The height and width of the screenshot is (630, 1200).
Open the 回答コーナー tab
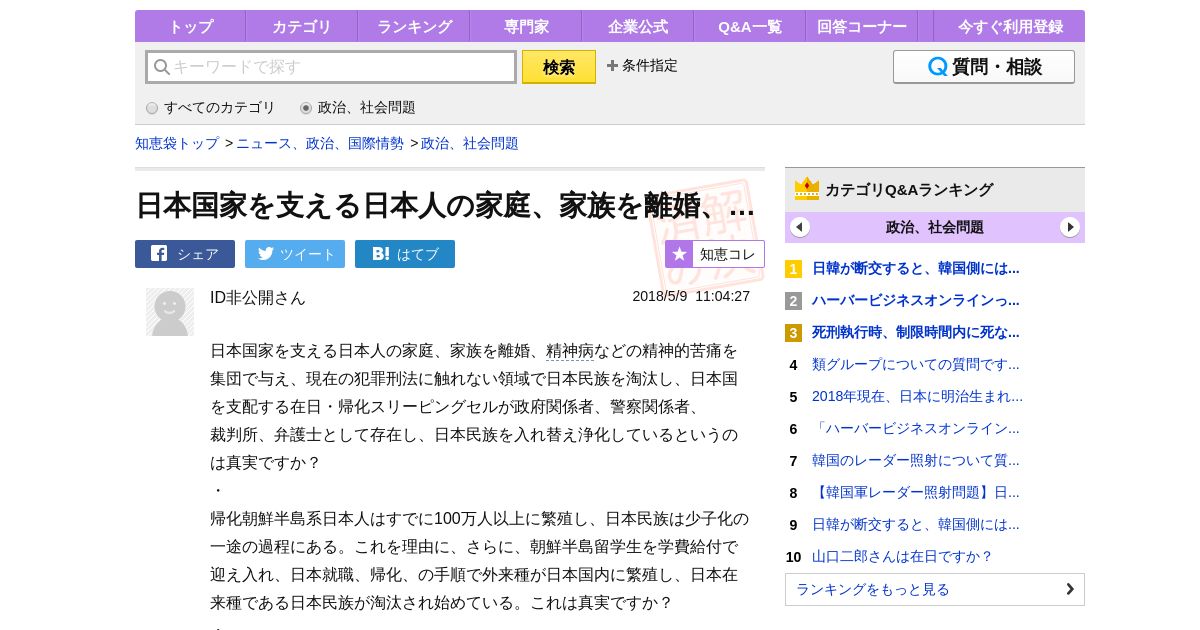861,26
